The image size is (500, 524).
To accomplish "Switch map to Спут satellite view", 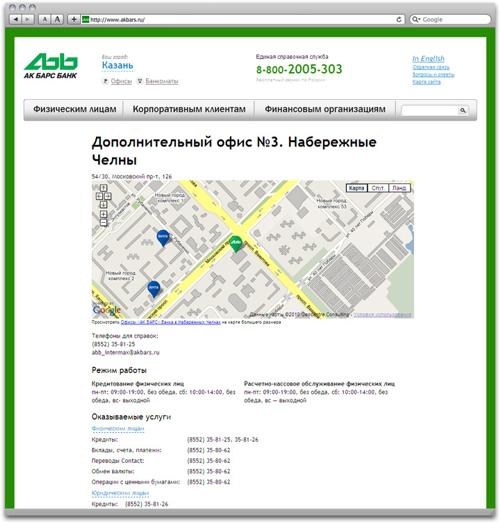I will [x=377, y=188].
